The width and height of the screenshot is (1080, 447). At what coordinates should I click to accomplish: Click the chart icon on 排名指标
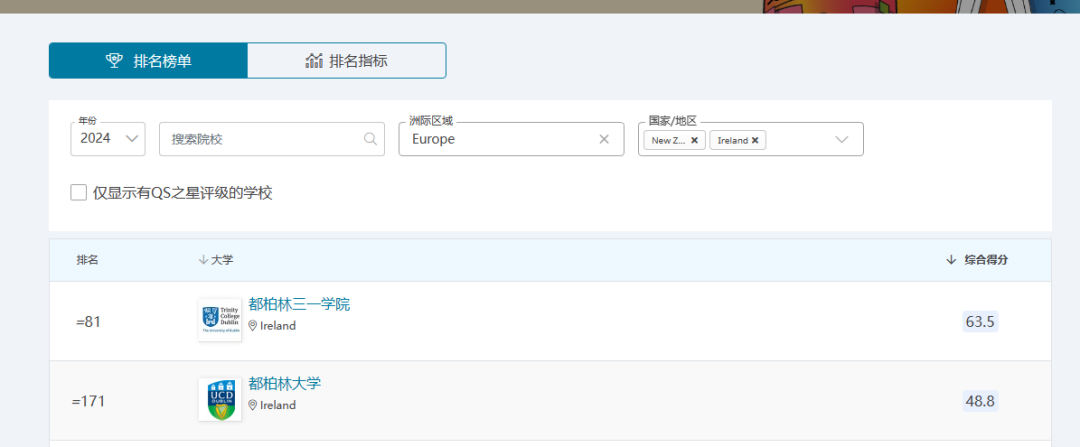pyautogui.click(x=313, y=61)
